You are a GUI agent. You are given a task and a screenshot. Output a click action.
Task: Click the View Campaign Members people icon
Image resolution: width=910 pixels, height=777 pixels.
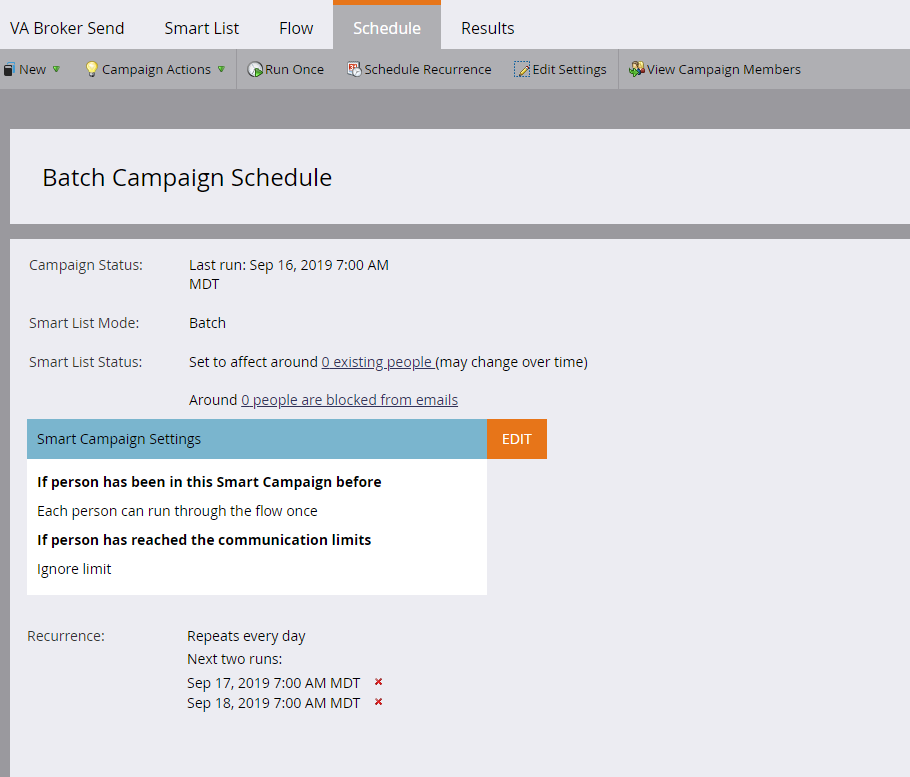pyautogui.click(x=636, y=70)
